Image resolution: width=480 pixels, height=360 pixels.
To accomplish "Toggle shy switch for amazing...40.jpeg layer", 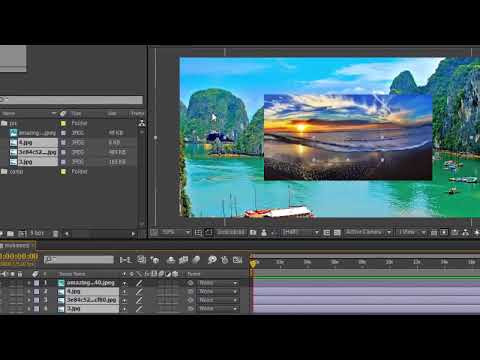I will [x=124, y=283].
